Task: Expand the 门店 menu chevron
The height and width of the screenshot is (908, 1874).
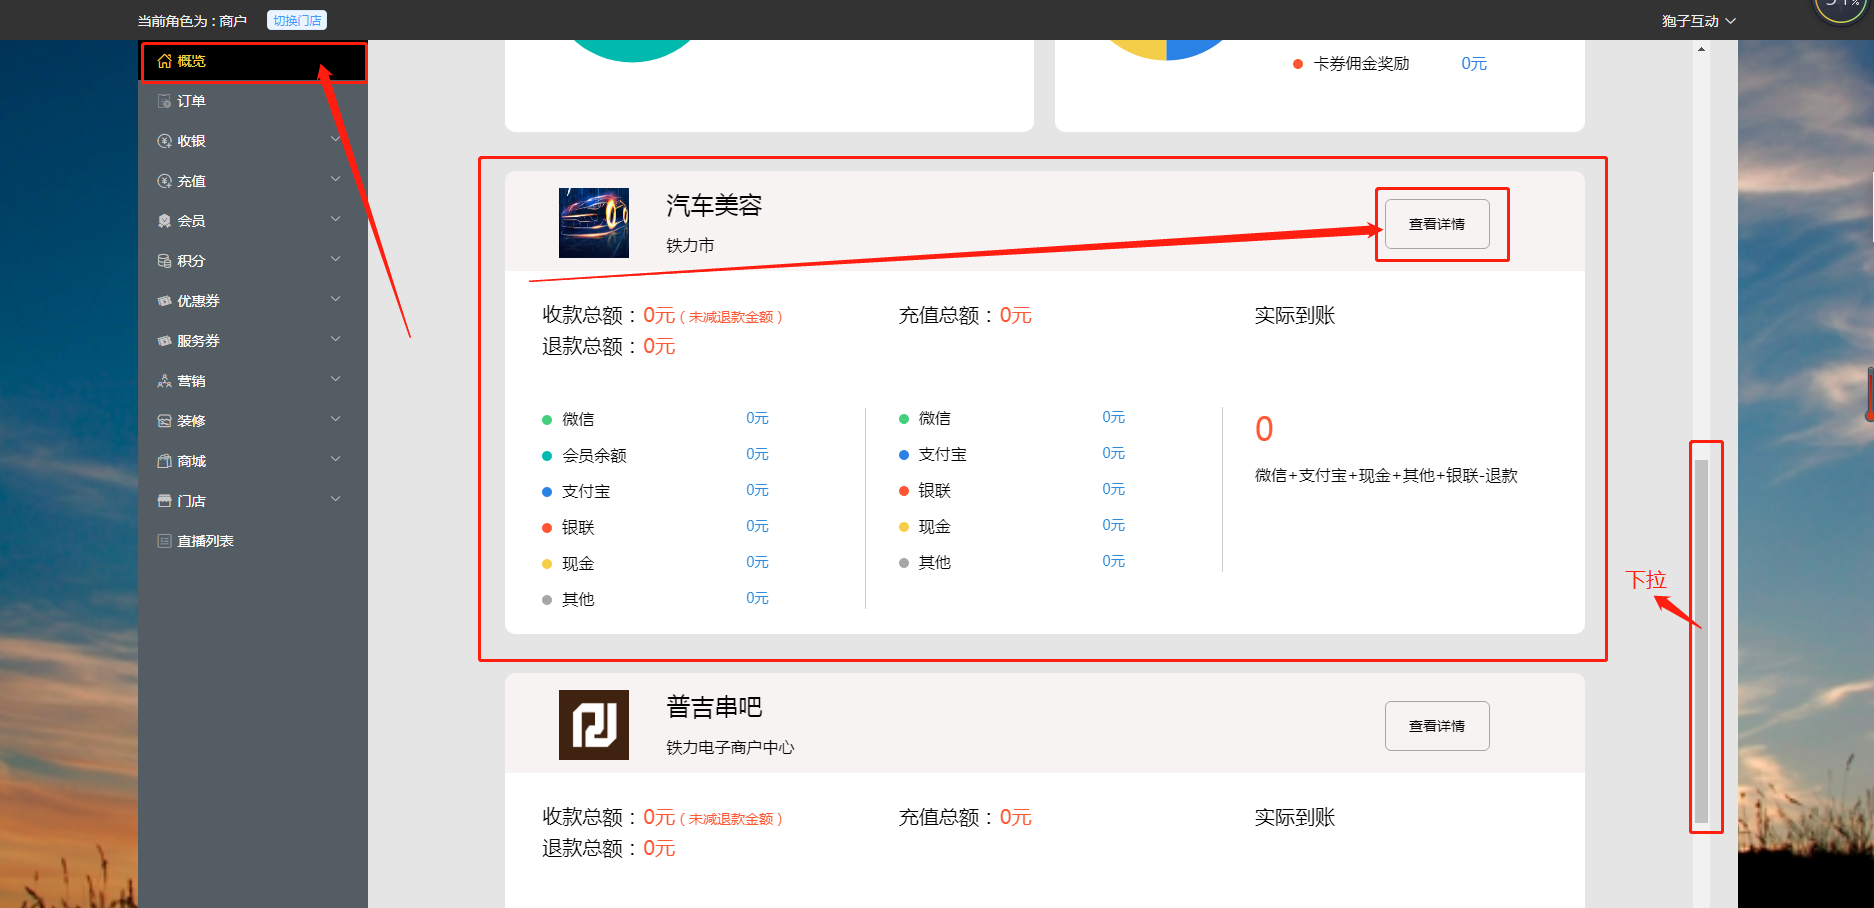Action: (336, 499)
